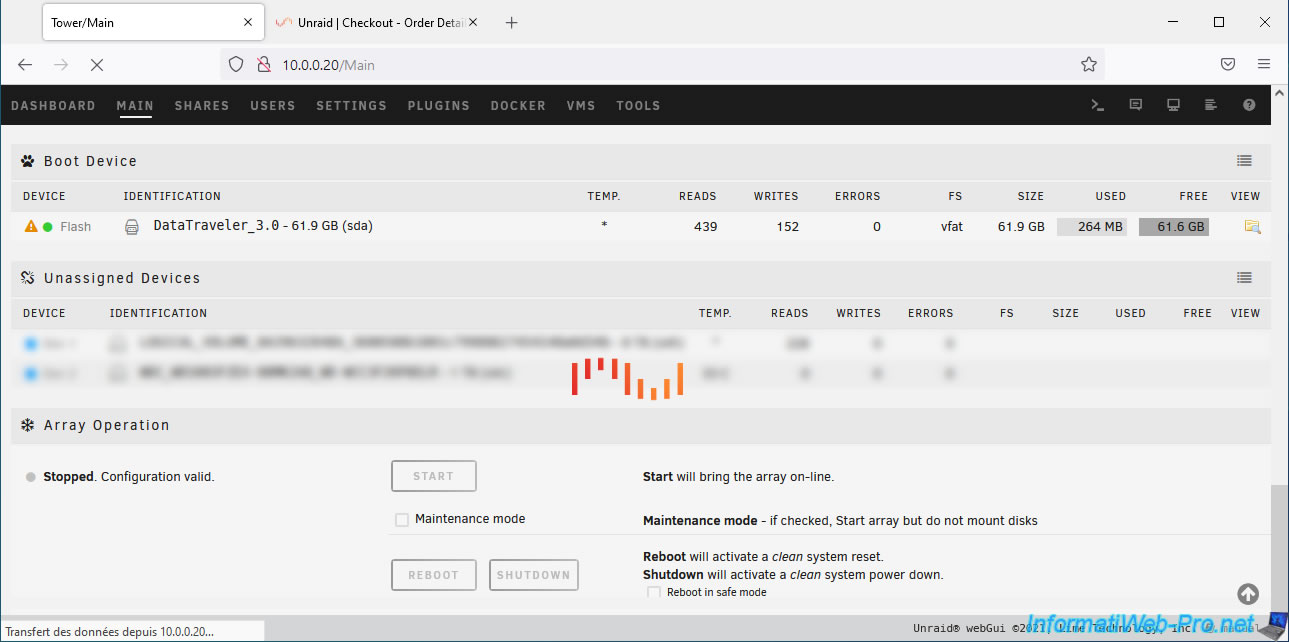
Task: Enable the Maintenance mode checkbox
Action: click(x=402, y=520)
